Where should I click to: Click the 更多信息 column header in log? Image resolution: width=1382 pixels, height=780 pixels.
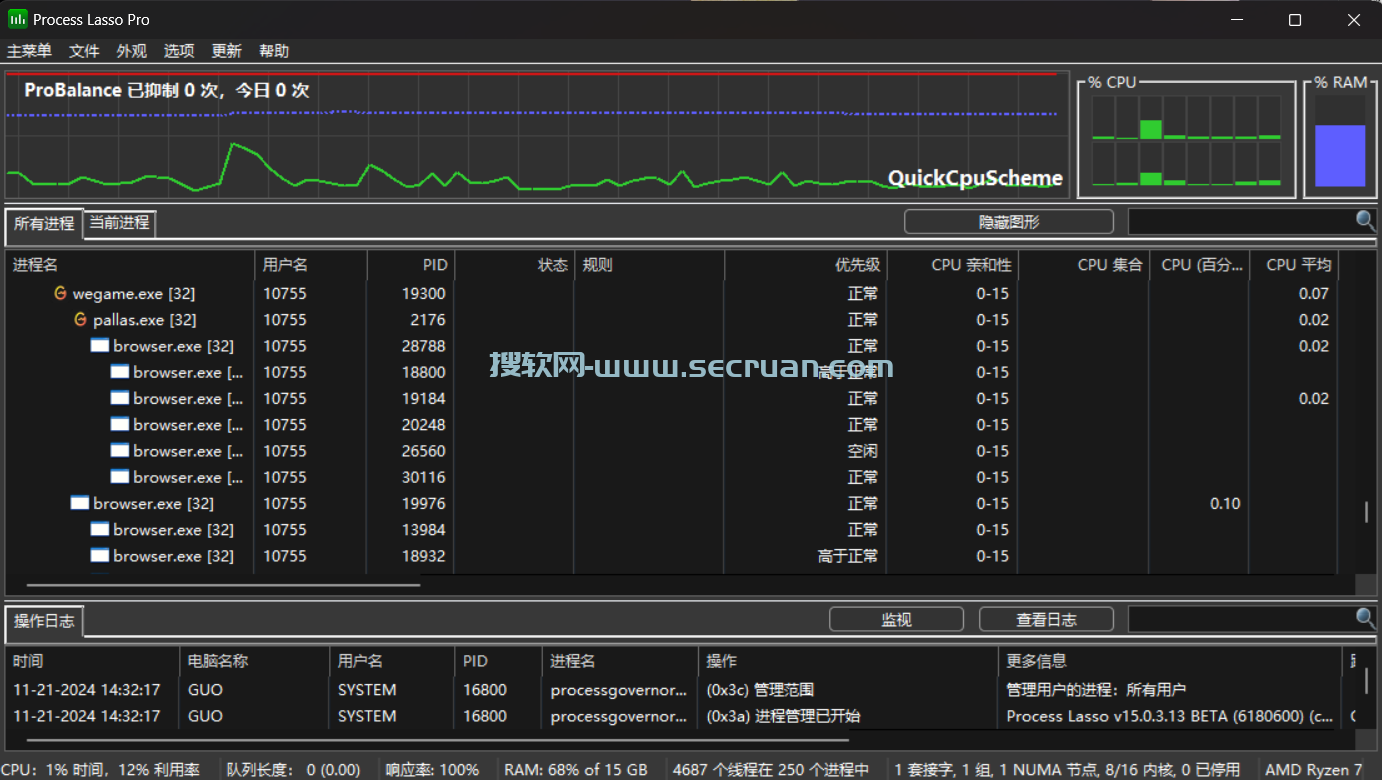coord(1169,661)
